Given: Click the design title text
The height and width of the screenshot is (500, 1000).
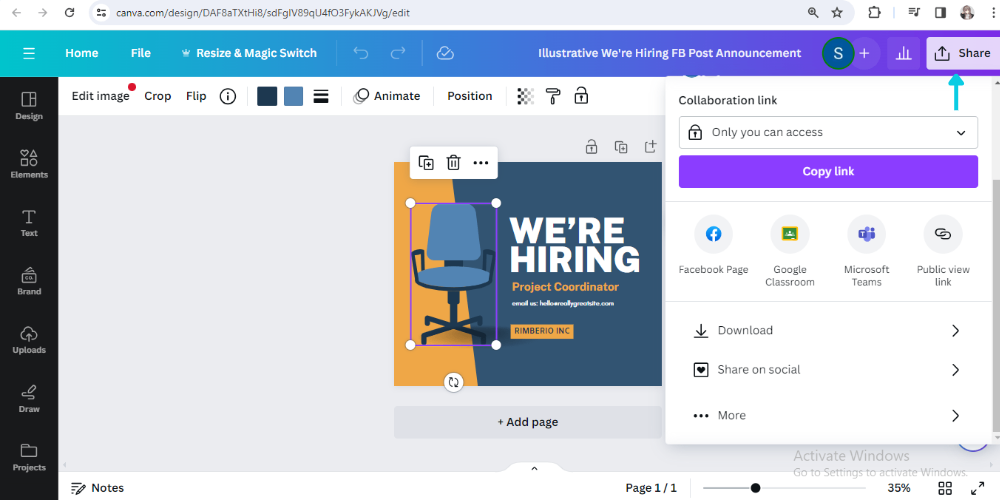Looking at the screenshot, I should click(x=669, y=53).
